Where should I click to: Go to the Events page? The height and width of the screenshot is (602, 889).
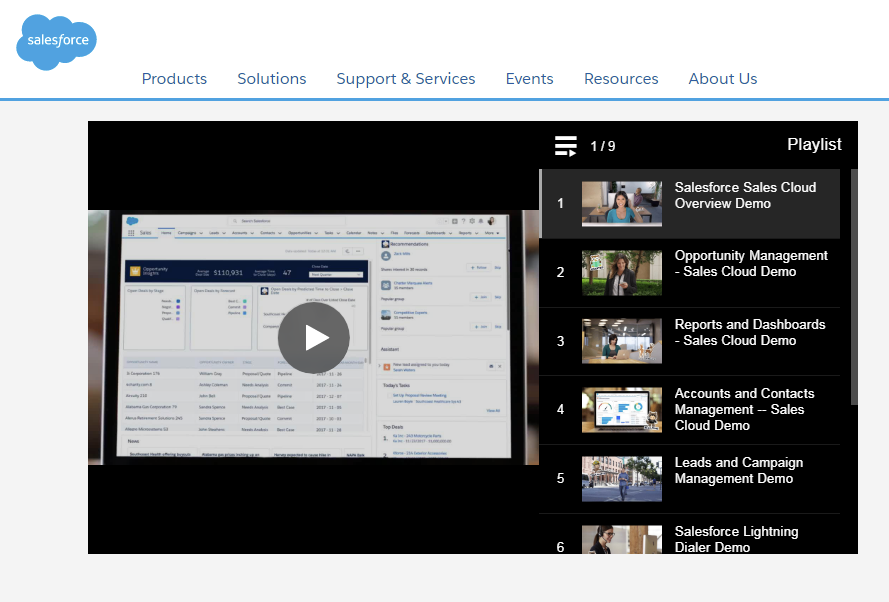(529, 79)
